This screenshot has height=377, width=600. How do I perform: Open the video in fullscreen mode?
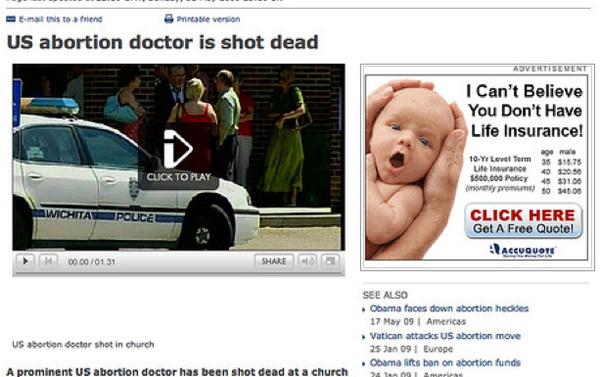pyautogui.click(x=330, y=261)
